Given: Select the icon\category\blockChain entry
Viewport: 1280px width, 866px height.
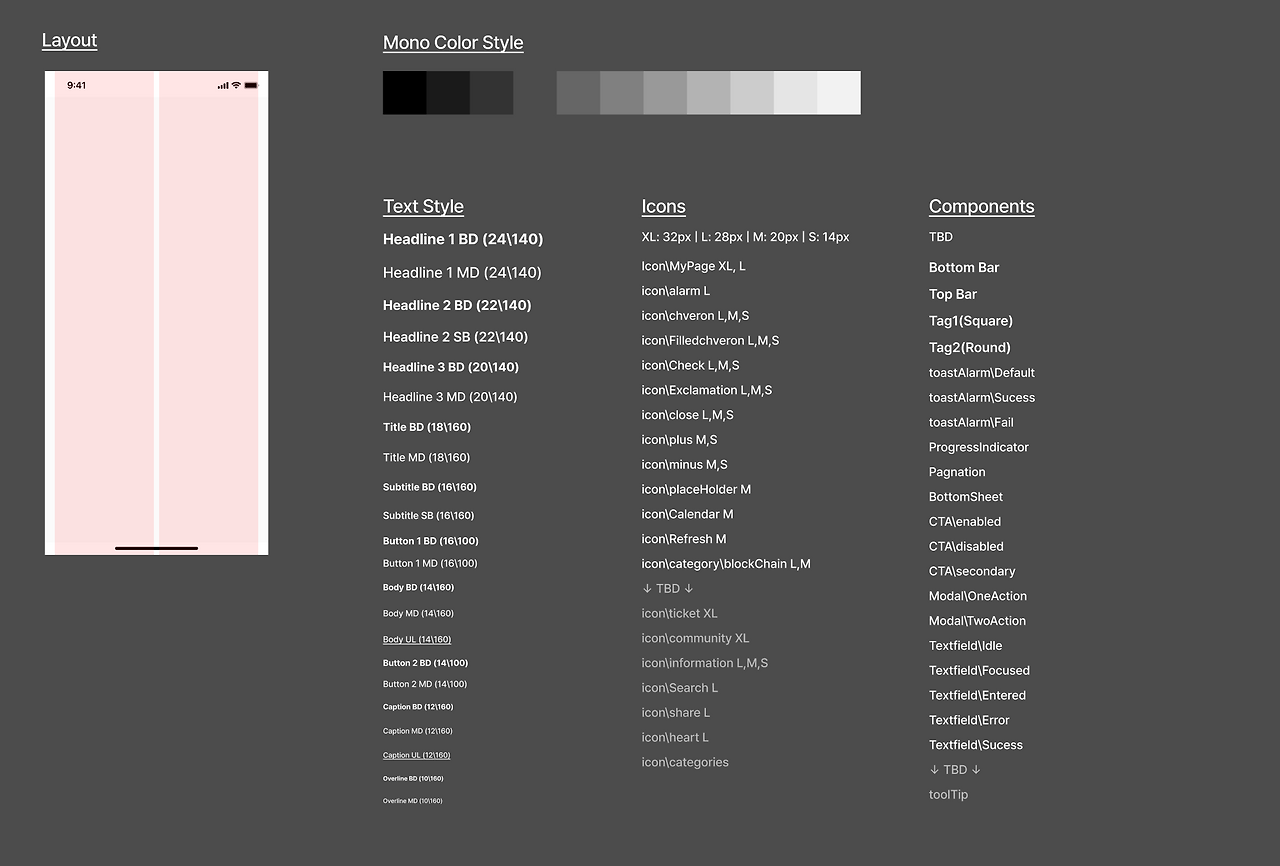Looking at the screenshot, I should point(725,563).
